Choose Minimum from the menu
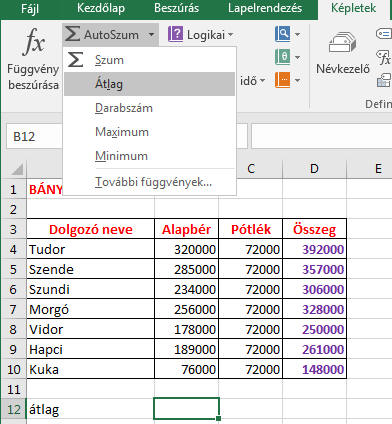The width and height of the screenshot is (392, 424). tap(149, 156)
